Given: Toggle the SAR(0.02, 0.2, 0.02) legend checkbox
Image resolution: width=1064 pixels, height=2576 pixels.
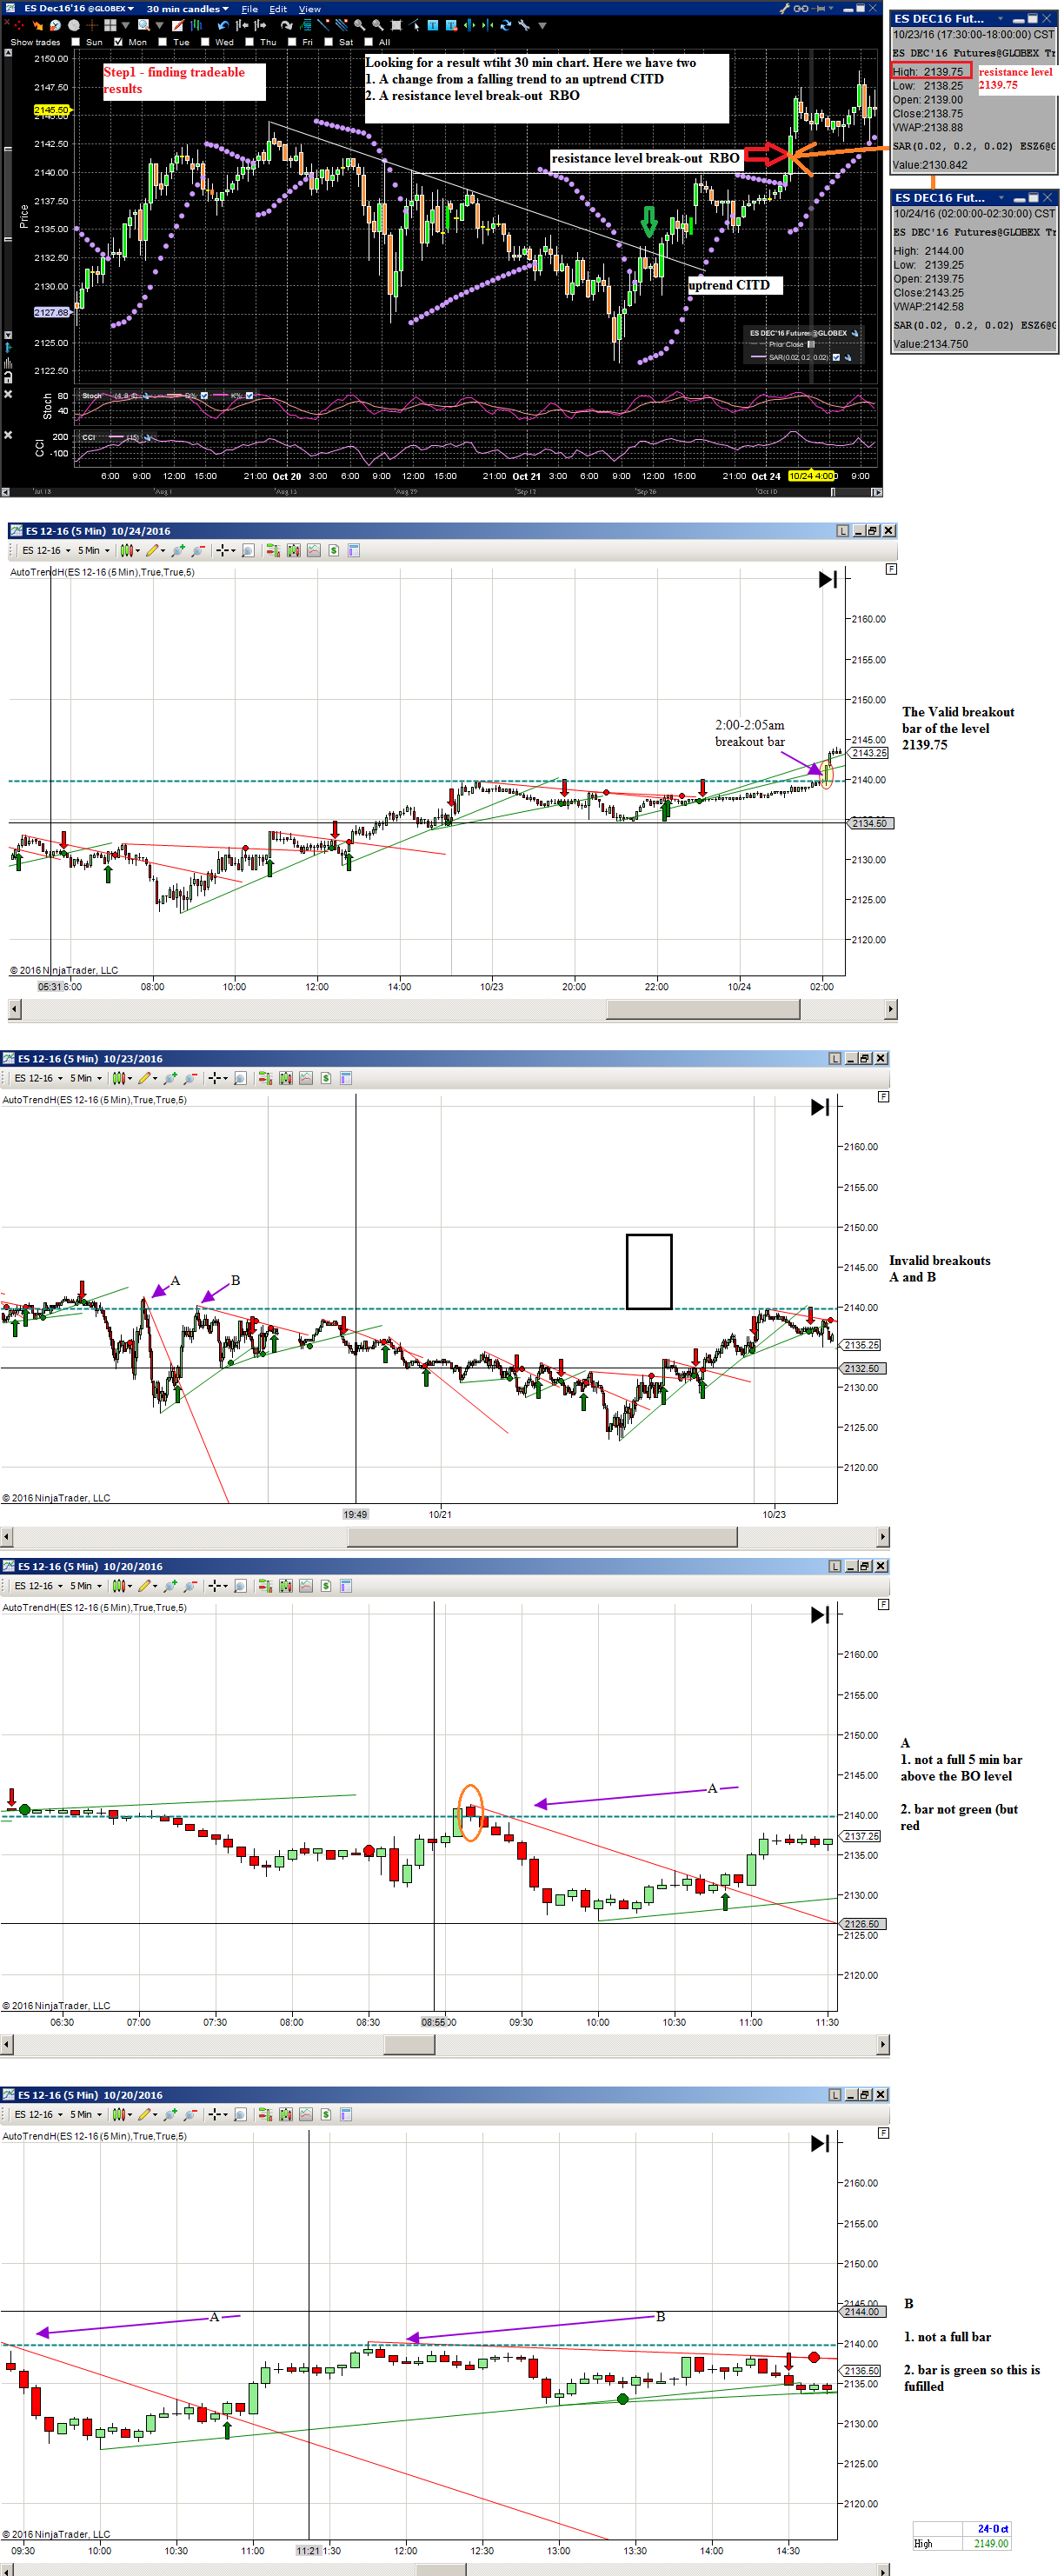Looking at the screenshot, I should [x=836, y=357].
